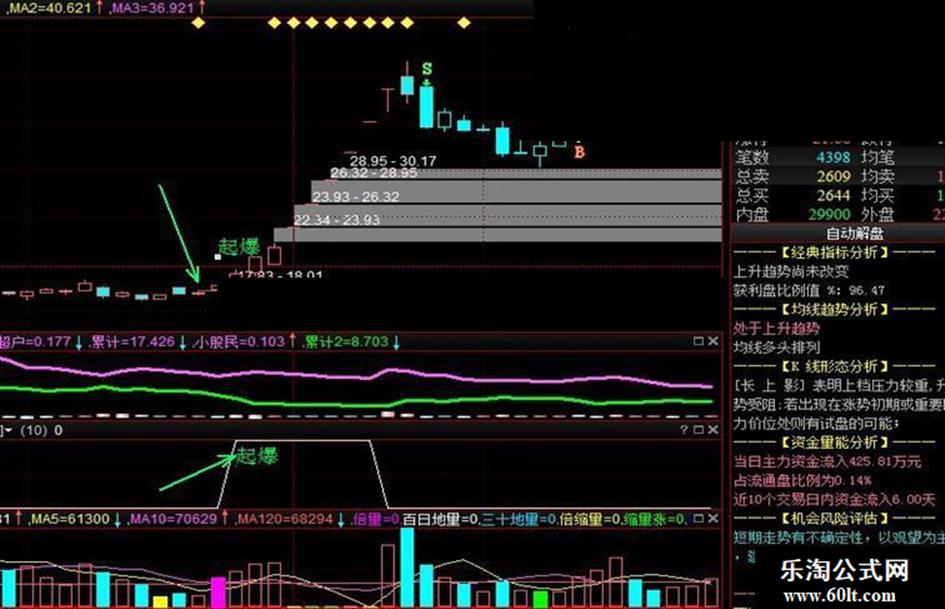
Task: Click the 累计=17.426 indicator label
Action: tap(132, 342)
